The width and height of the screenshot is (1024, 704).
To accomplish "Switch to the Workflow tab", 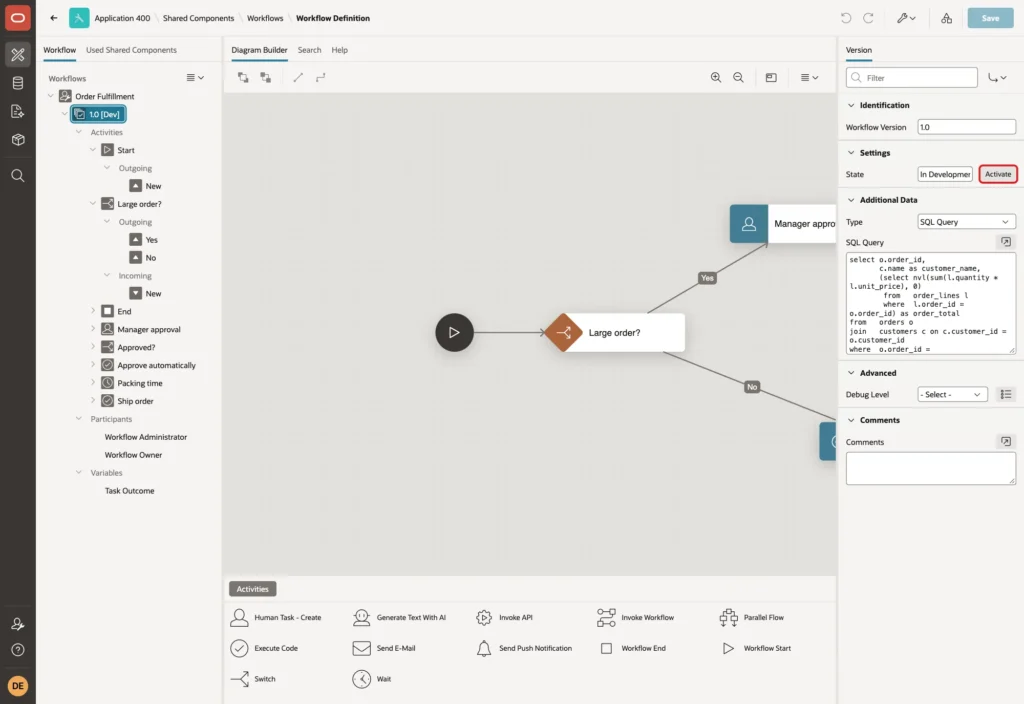I will pos(59,50).
